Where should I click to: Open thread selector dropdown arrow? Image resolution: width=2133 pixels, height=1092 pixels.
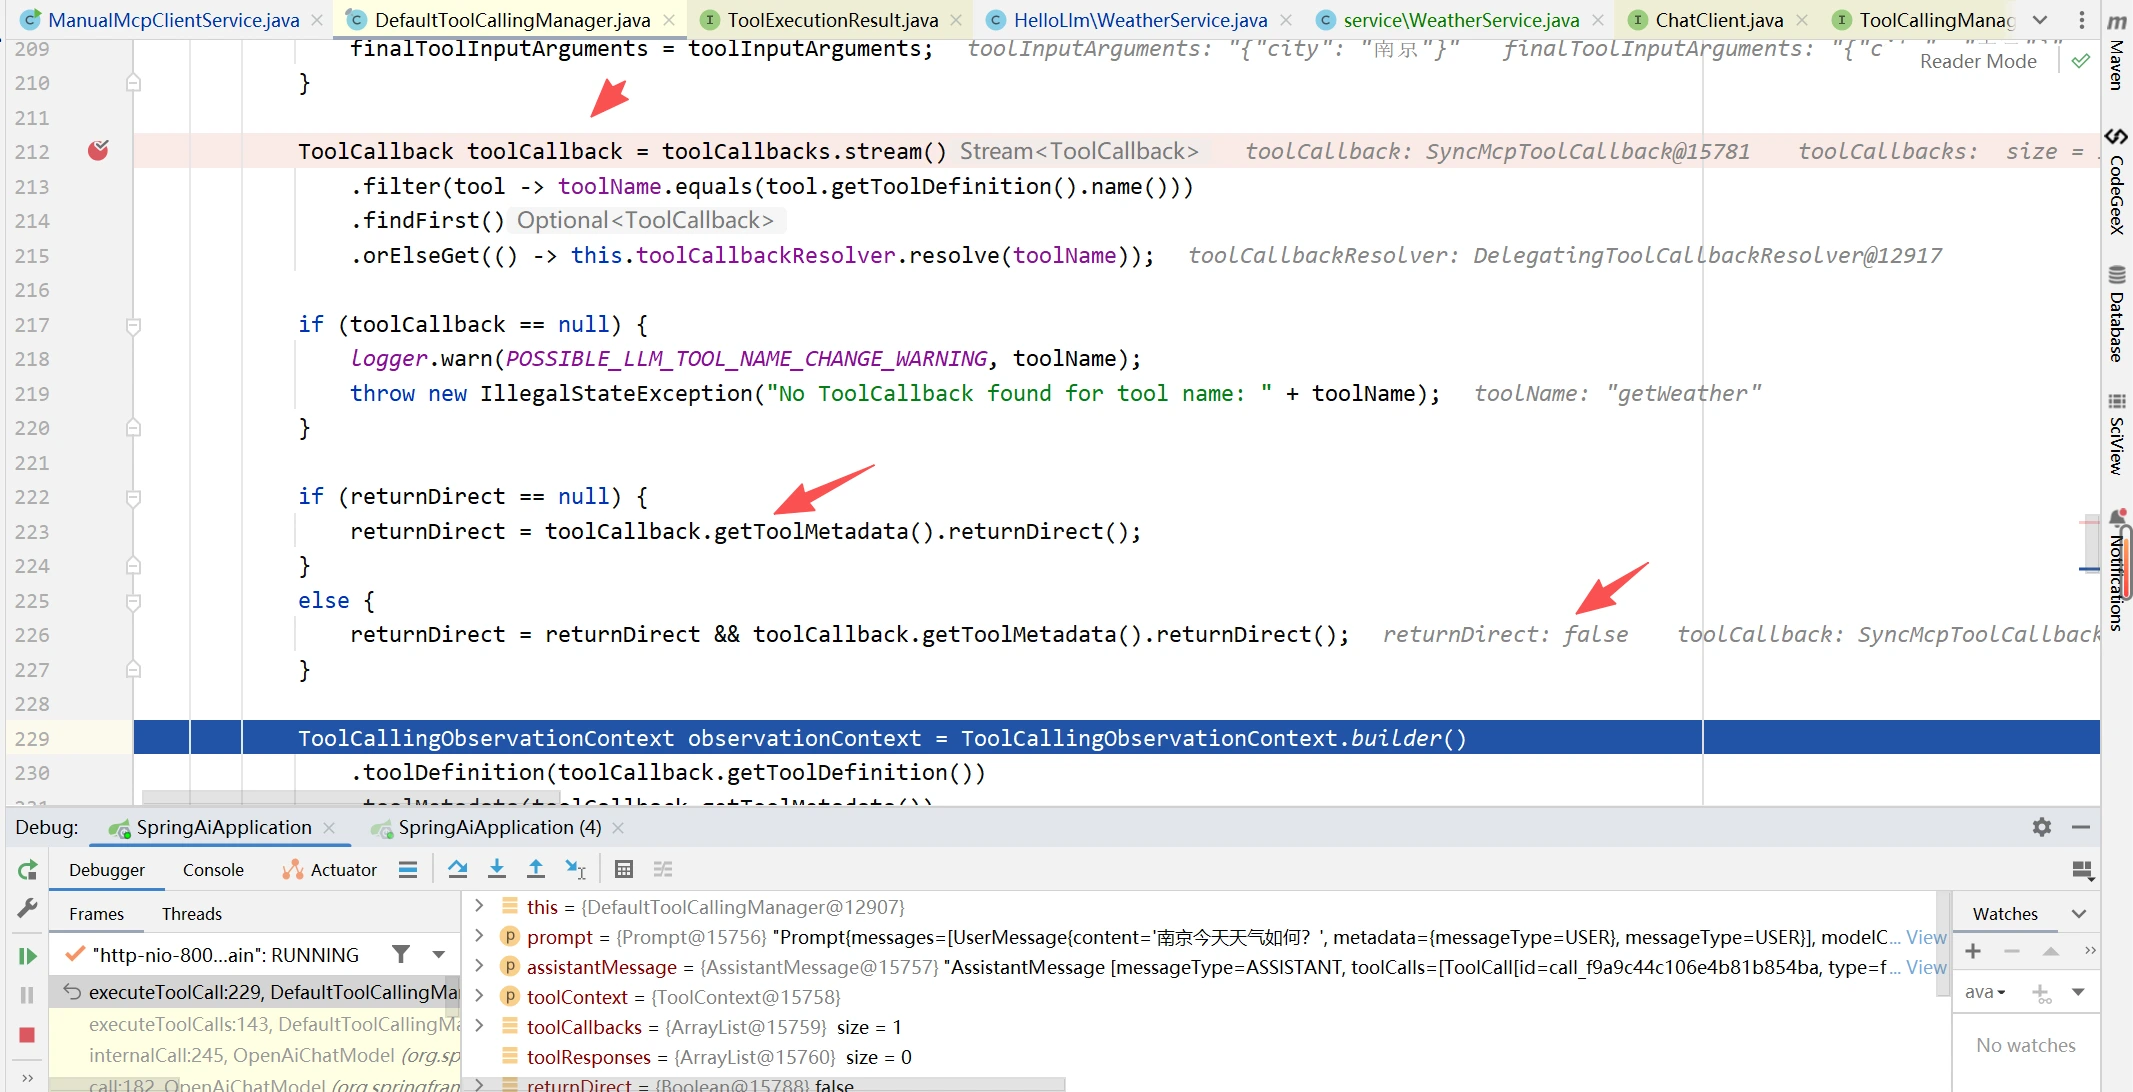click(x=438, y=954)
